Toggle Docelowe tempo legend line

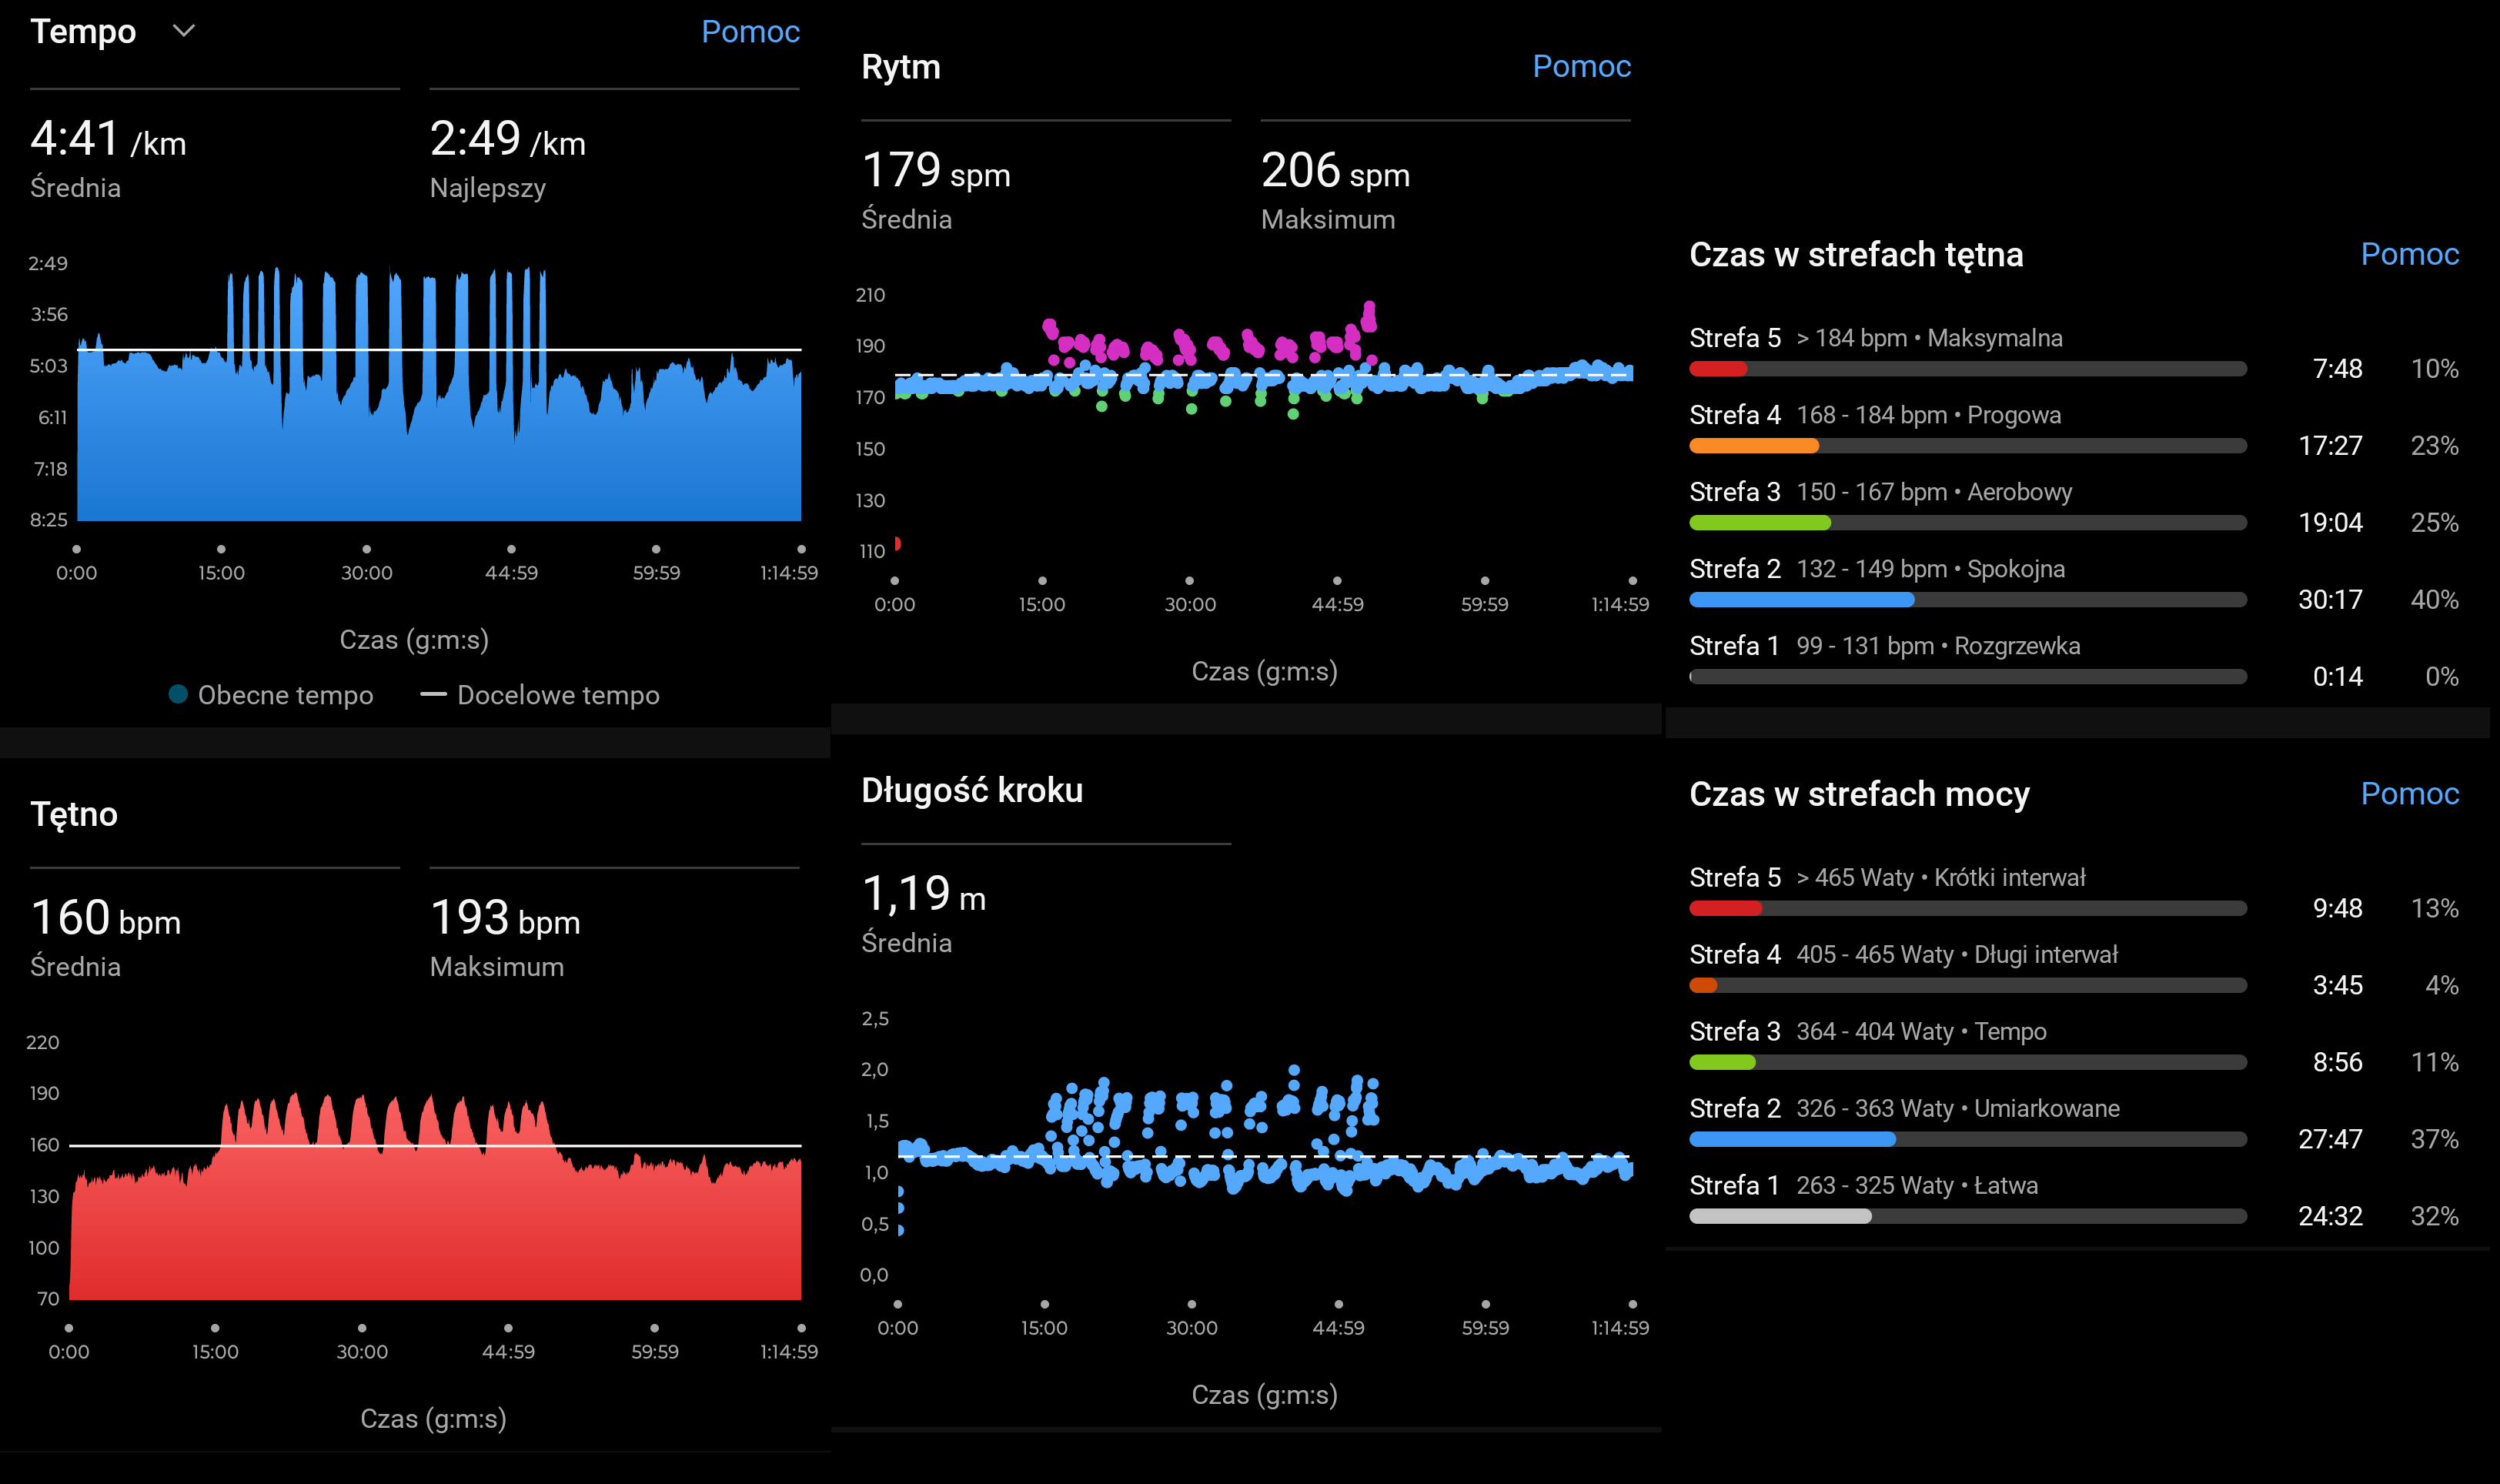point(433,694)
